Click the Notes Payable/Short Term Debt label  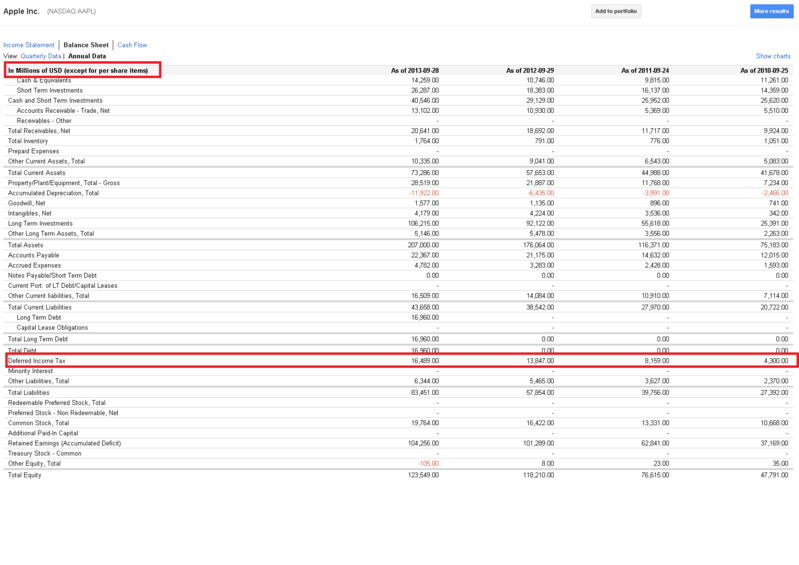coord(52,276)
